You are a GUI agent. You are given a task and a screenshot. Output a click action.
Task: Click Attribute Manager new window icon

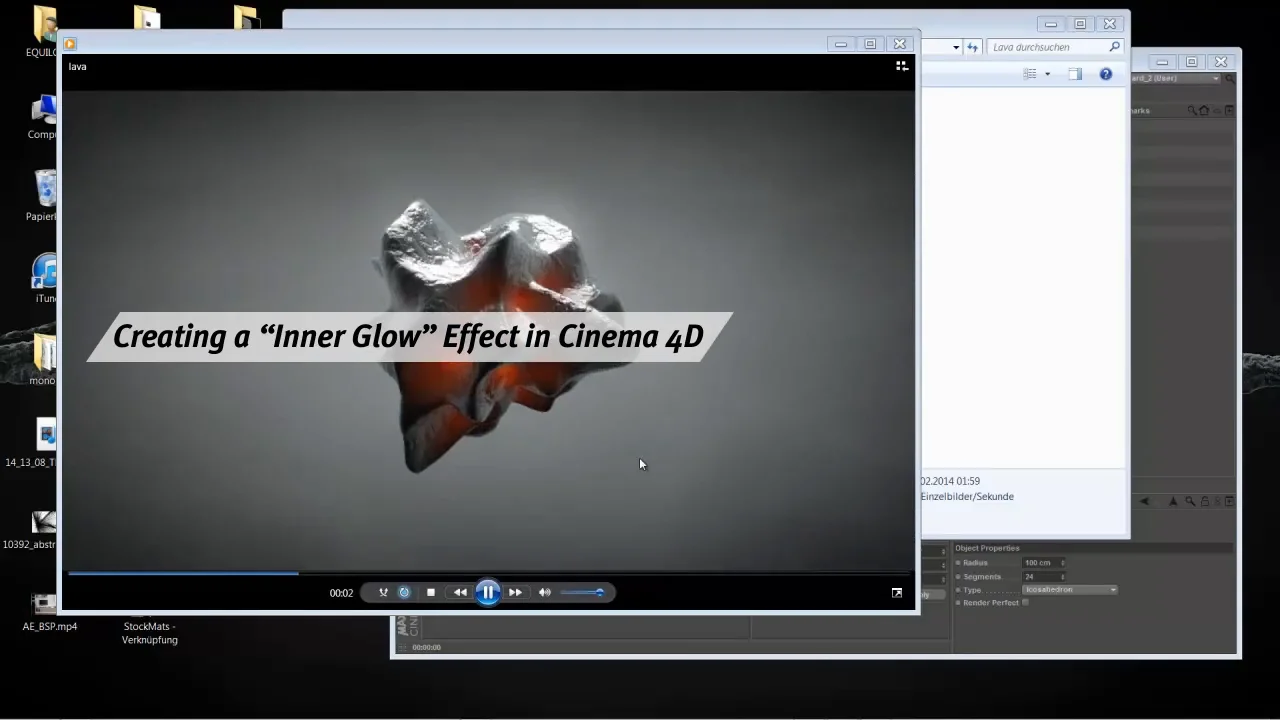(x=1230, y=502)
